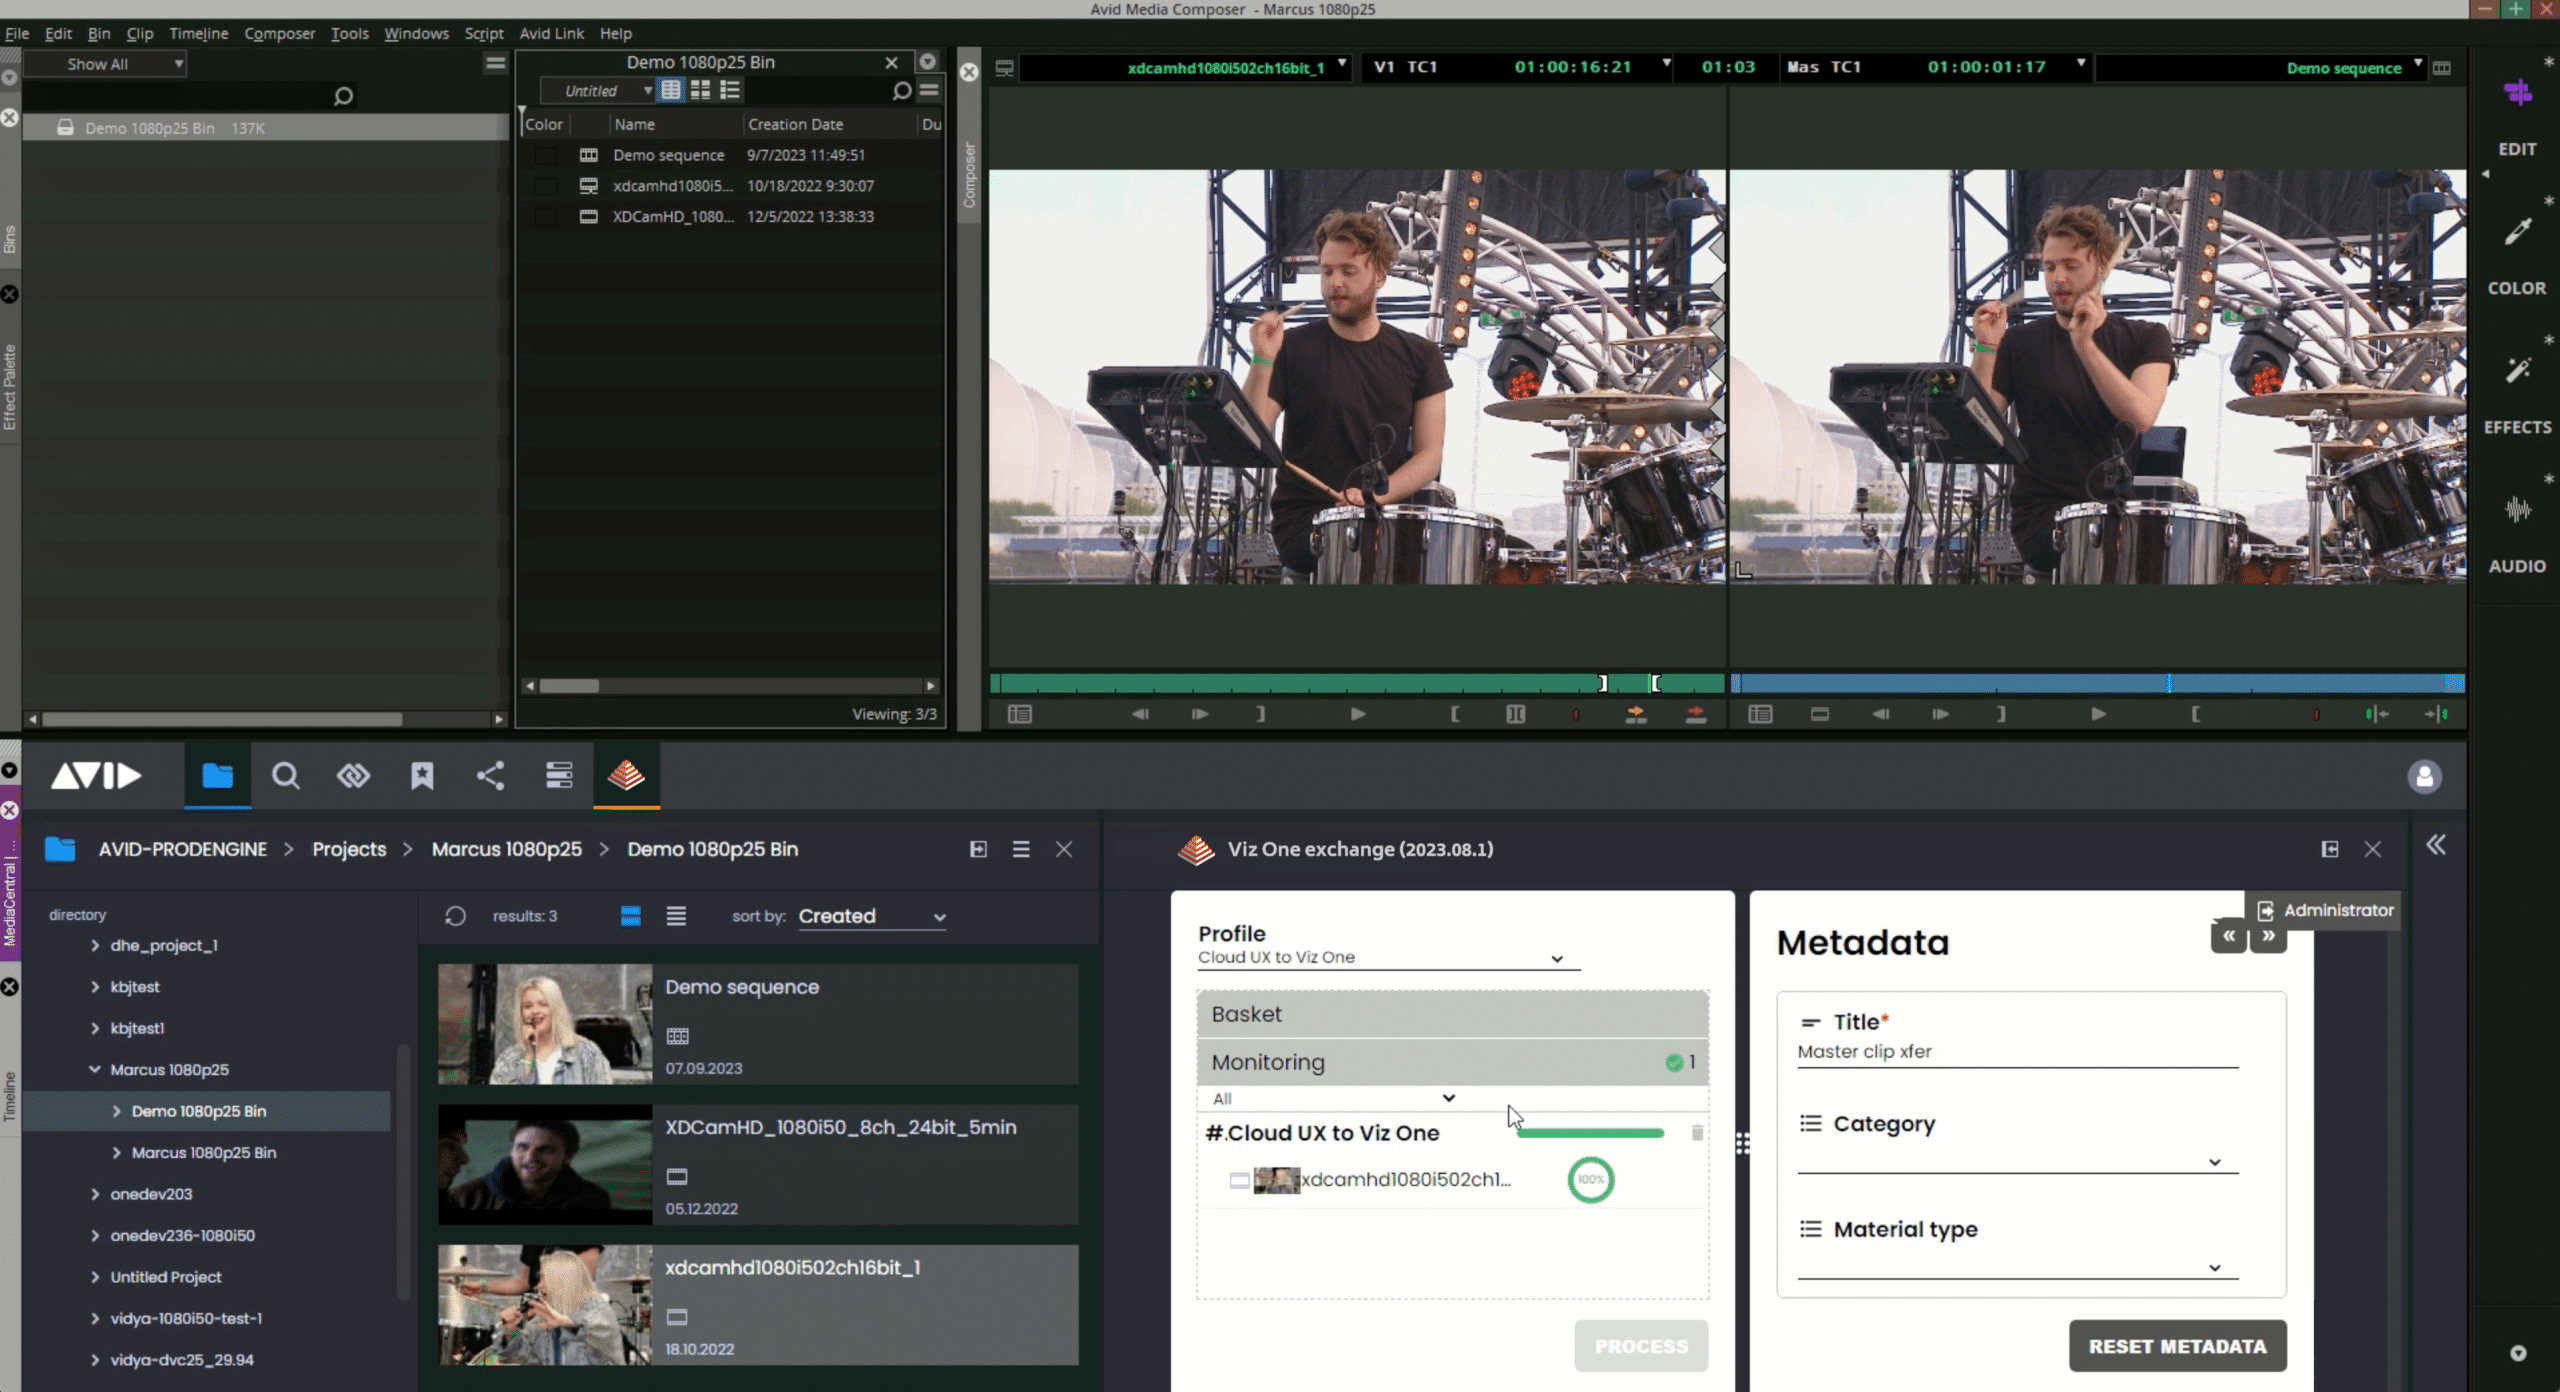Open the Search panel in MediaCentral toolbar

click(x=285, y=776)
